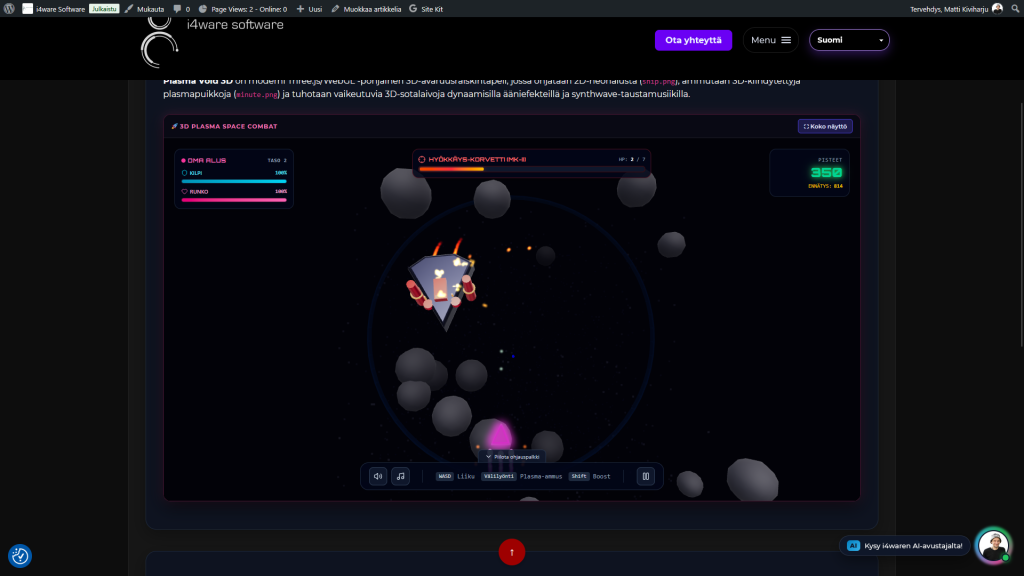
Task: Click the Shift key hint
Action: click(x=579, y=477)
